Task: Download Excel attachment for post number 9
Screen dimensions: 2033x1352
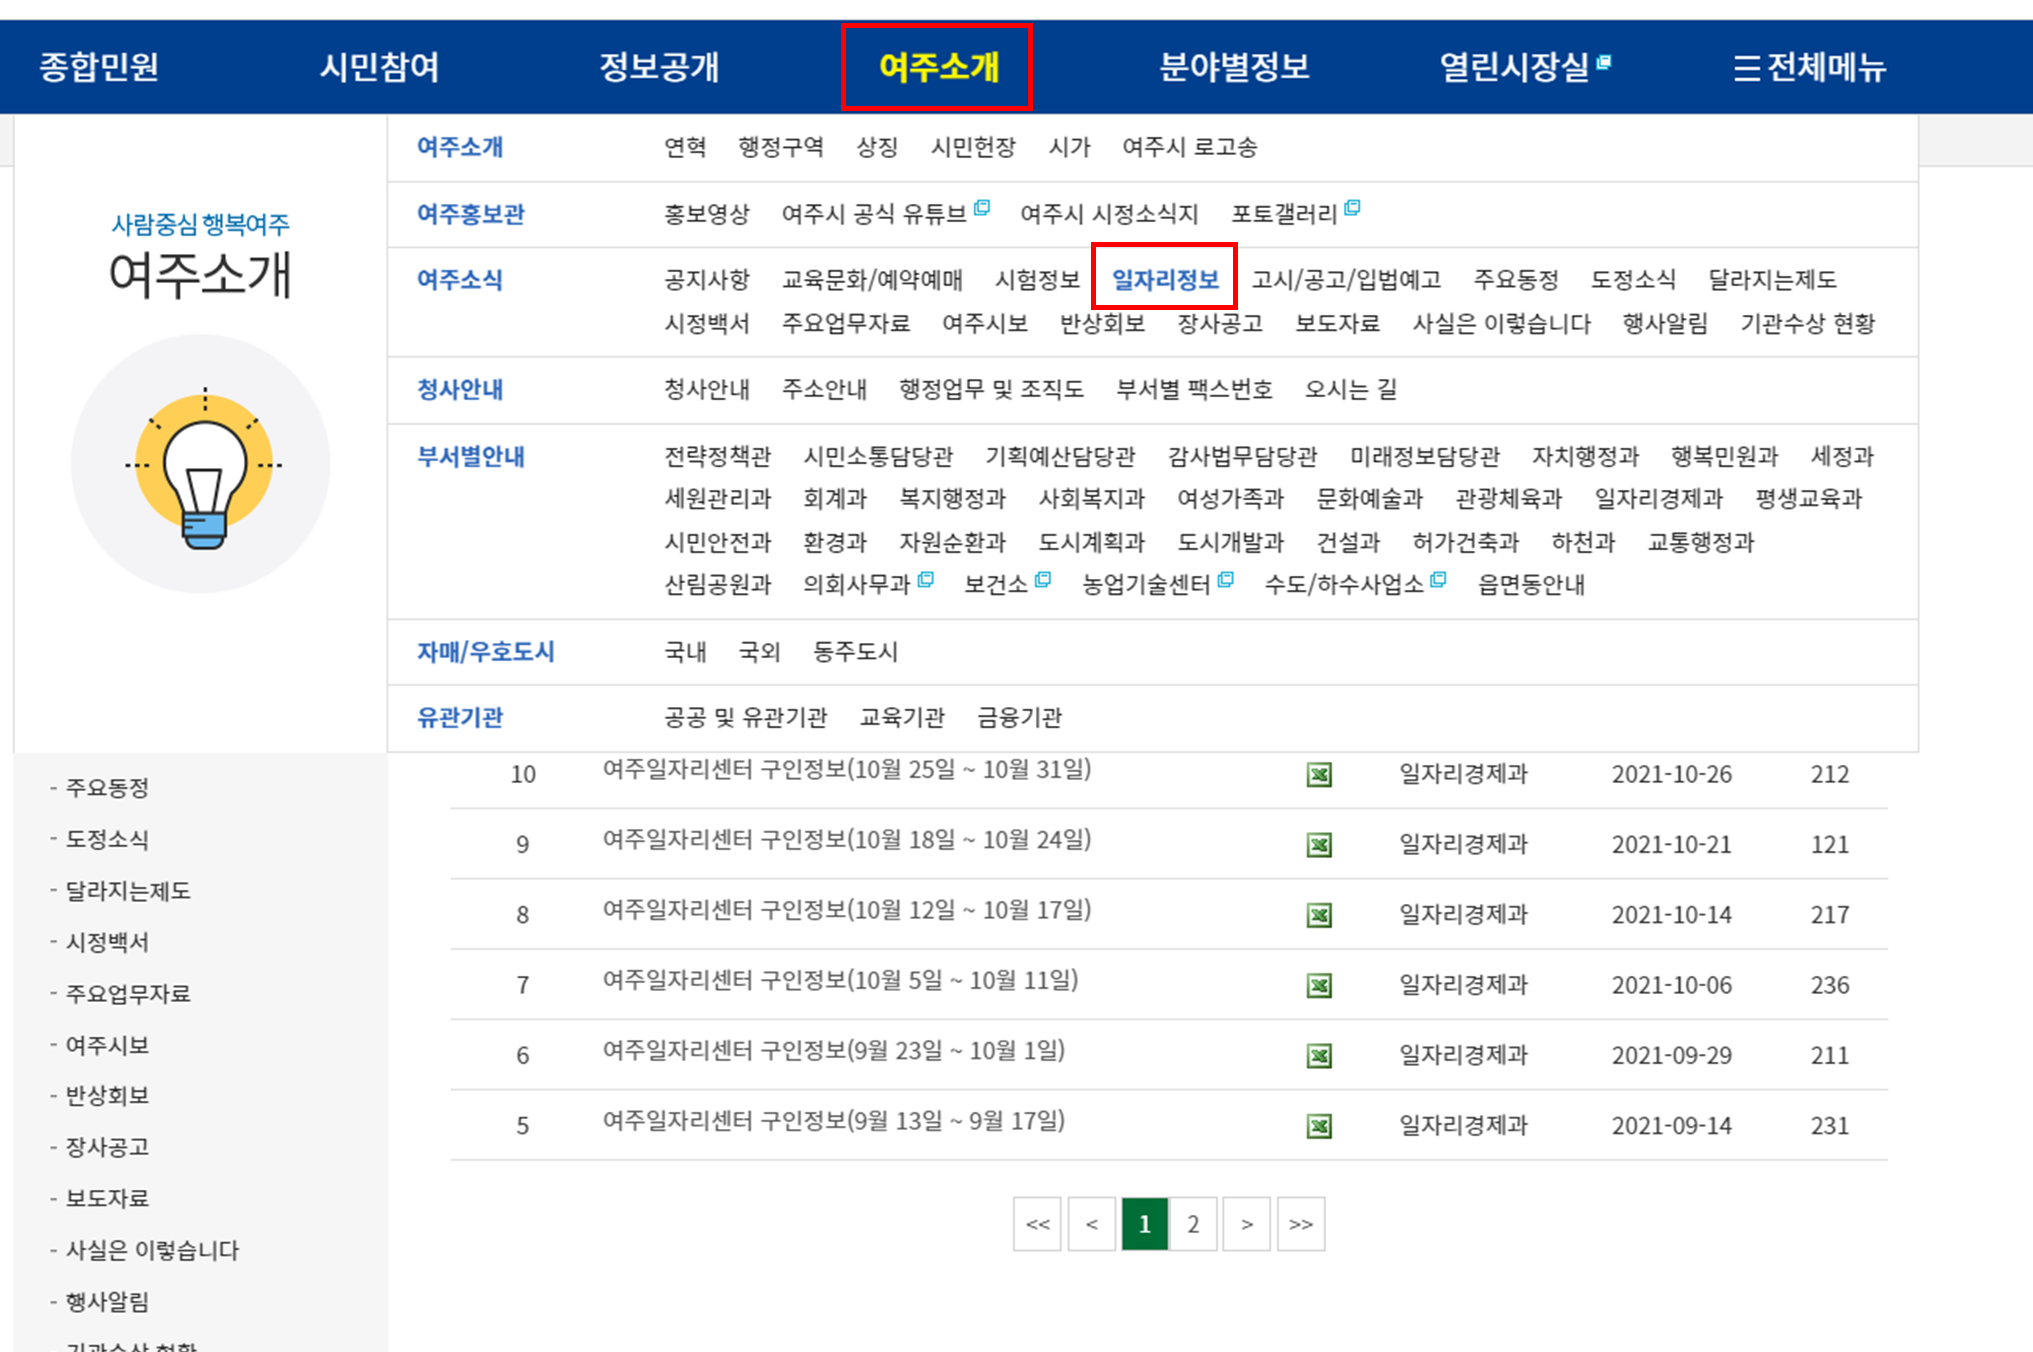Action: (x=1319, y=845)
